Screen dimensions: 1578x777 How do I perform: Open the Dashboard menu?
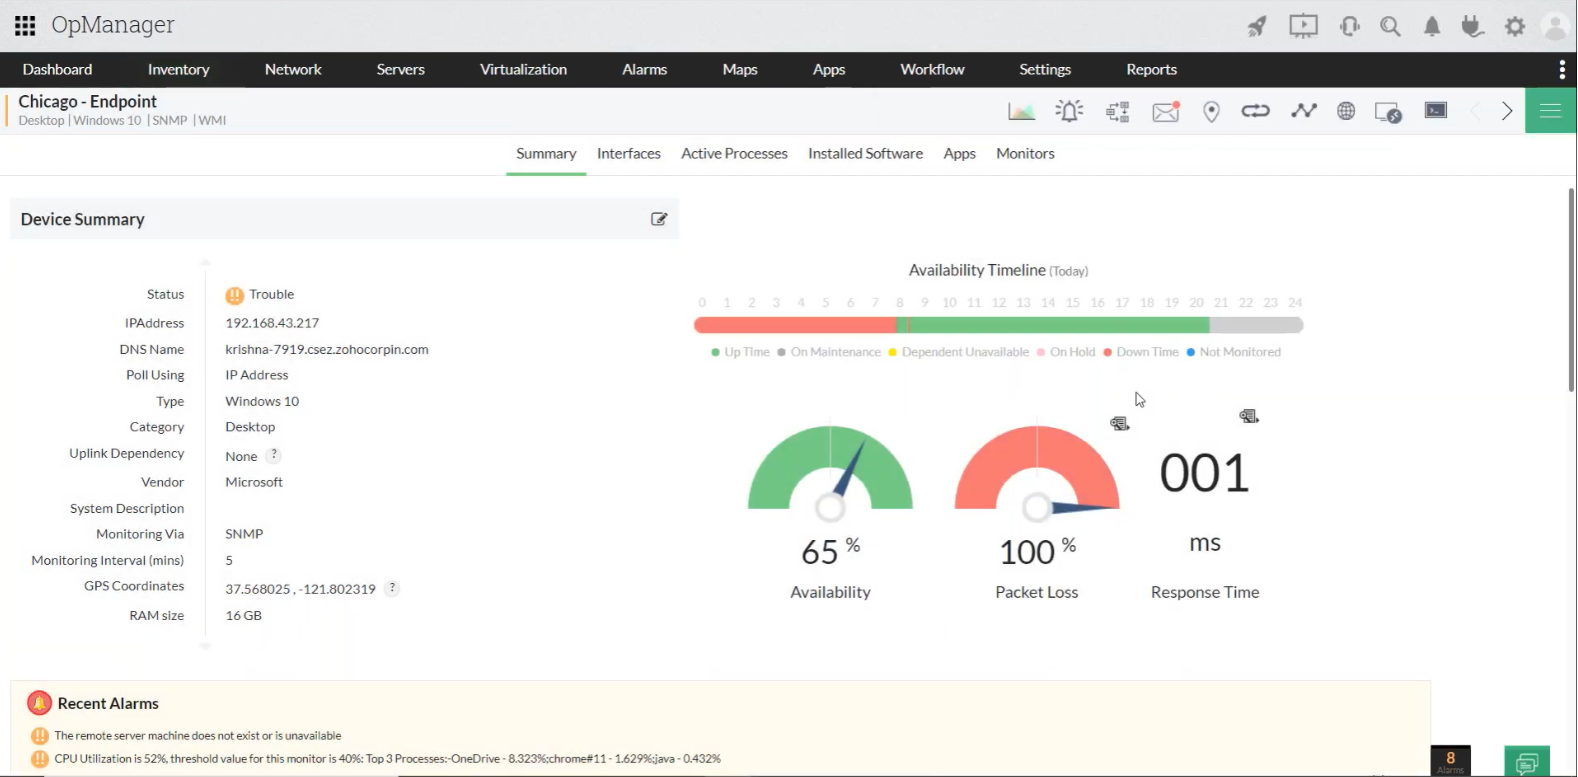[x=58, y=69]
